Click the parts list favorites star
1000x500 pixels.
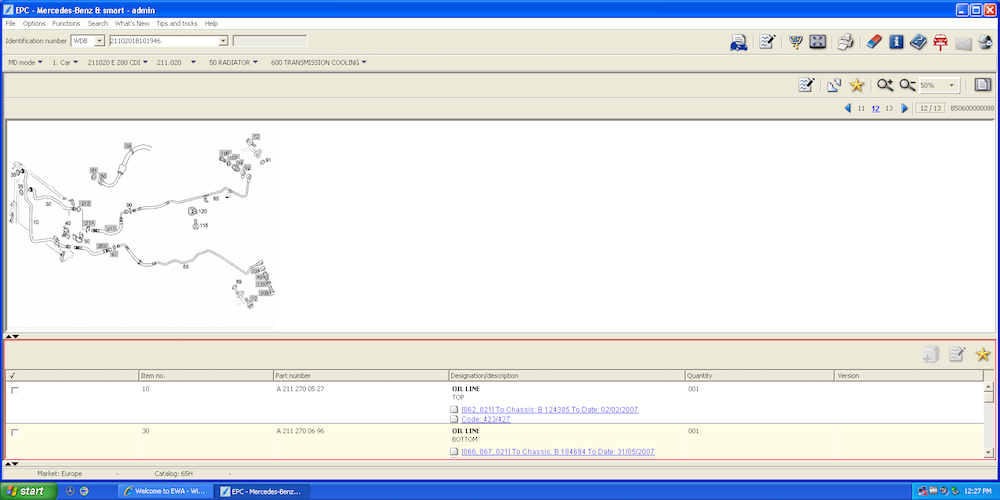[x=983, y=355]
